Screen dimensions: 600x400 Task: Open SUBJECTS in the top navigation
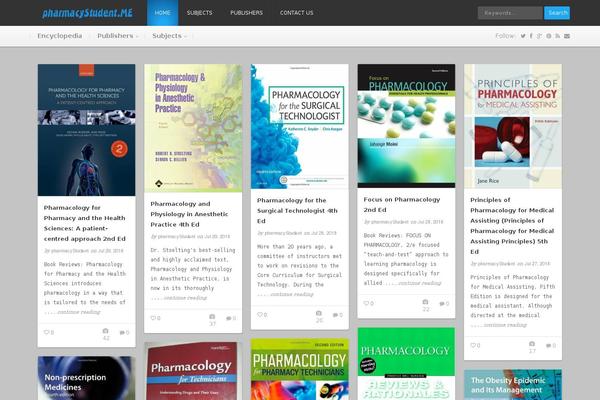click(x=199, y=13)
